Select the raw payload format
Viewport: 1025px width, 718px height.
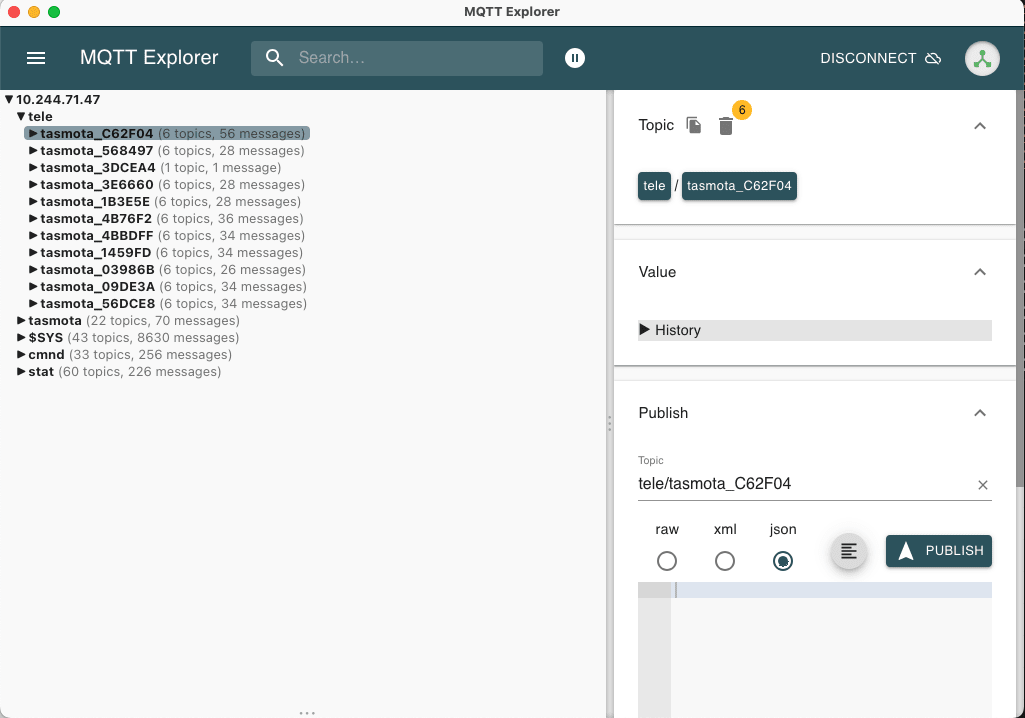[x=667, y=560]
